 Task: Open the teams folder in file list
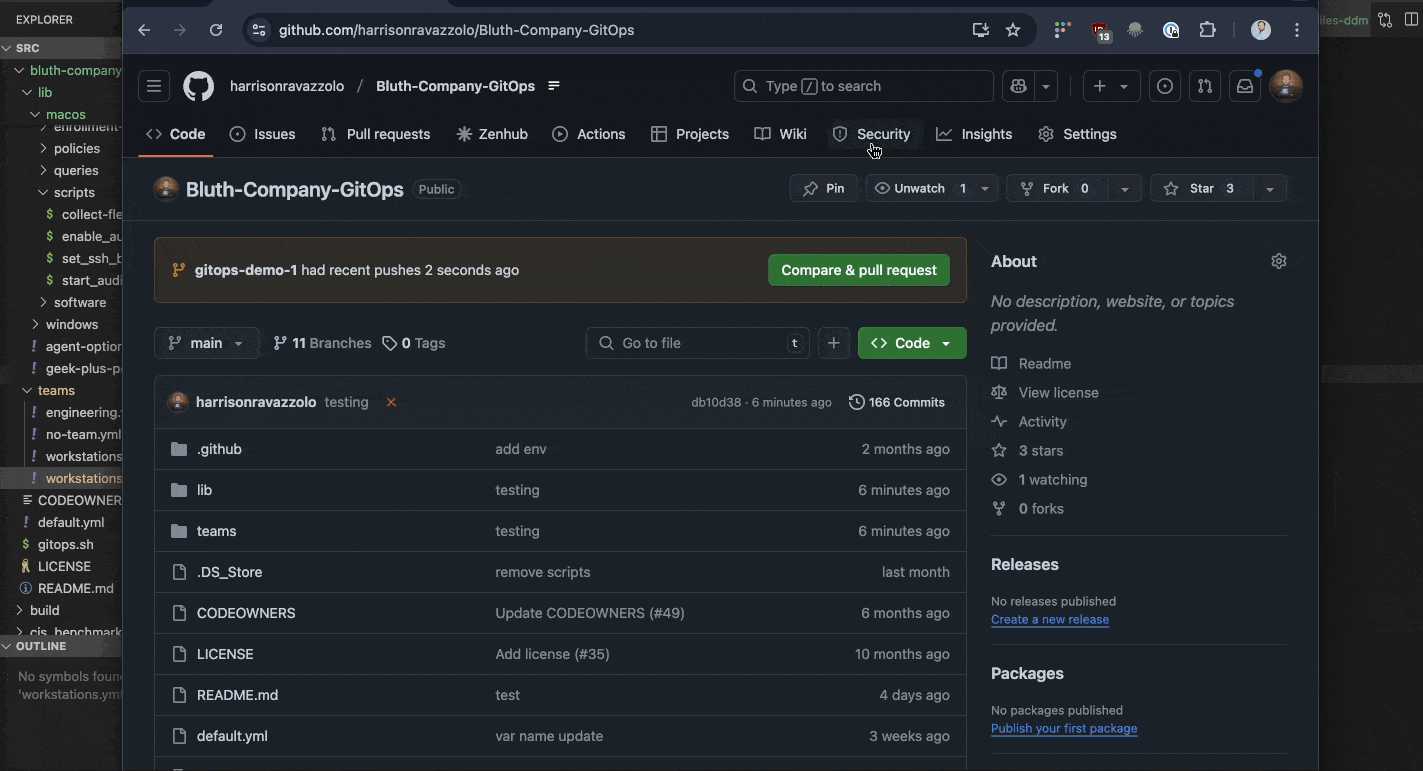click(x=216, y=531)
